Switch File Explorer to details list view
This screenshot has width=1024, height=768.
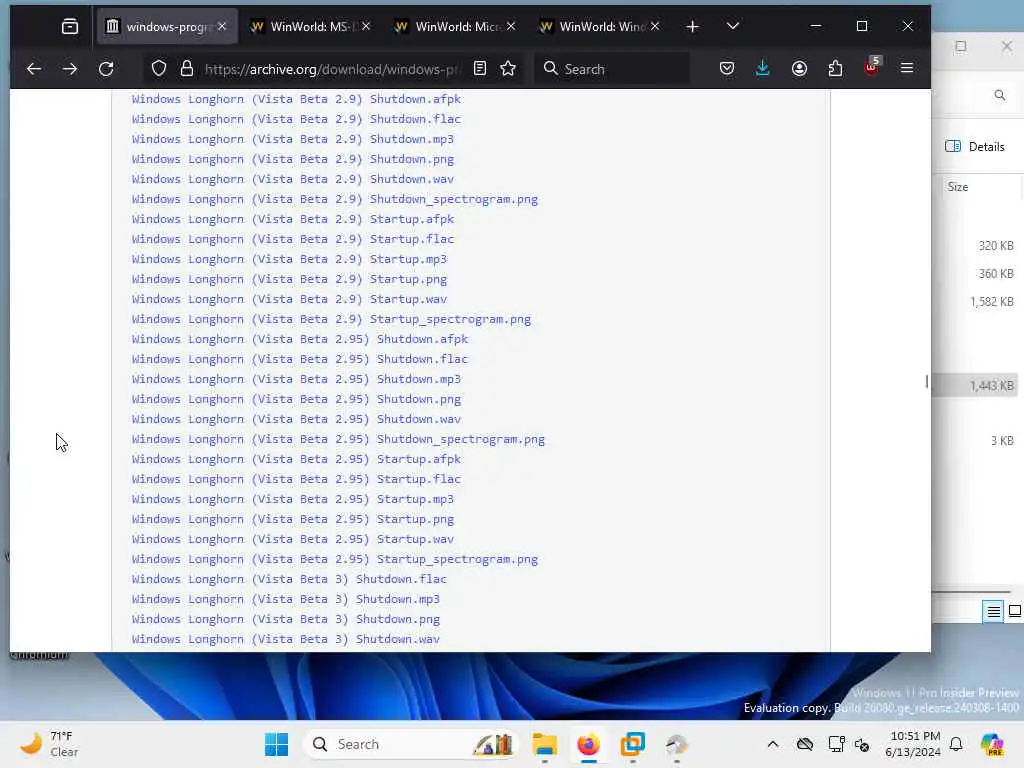click(993, 611)
